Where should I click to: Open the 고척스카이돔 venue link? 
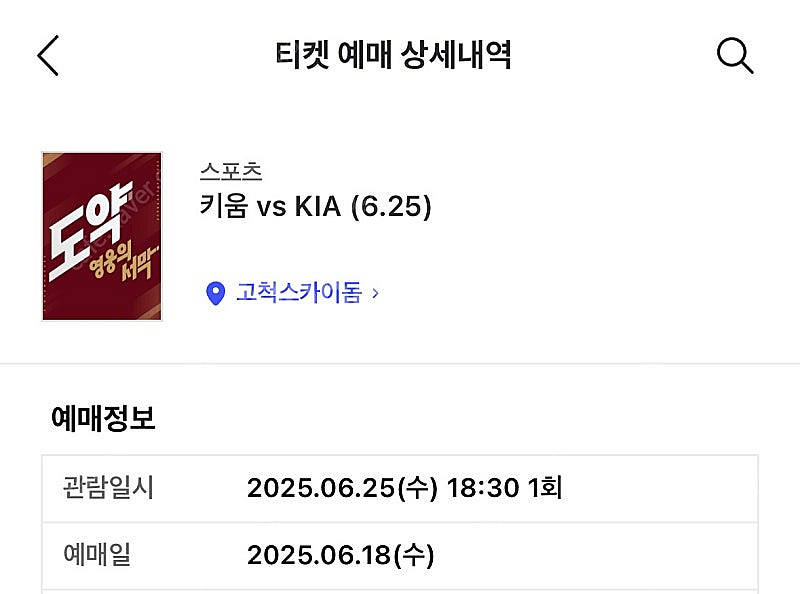click(298, 293)
